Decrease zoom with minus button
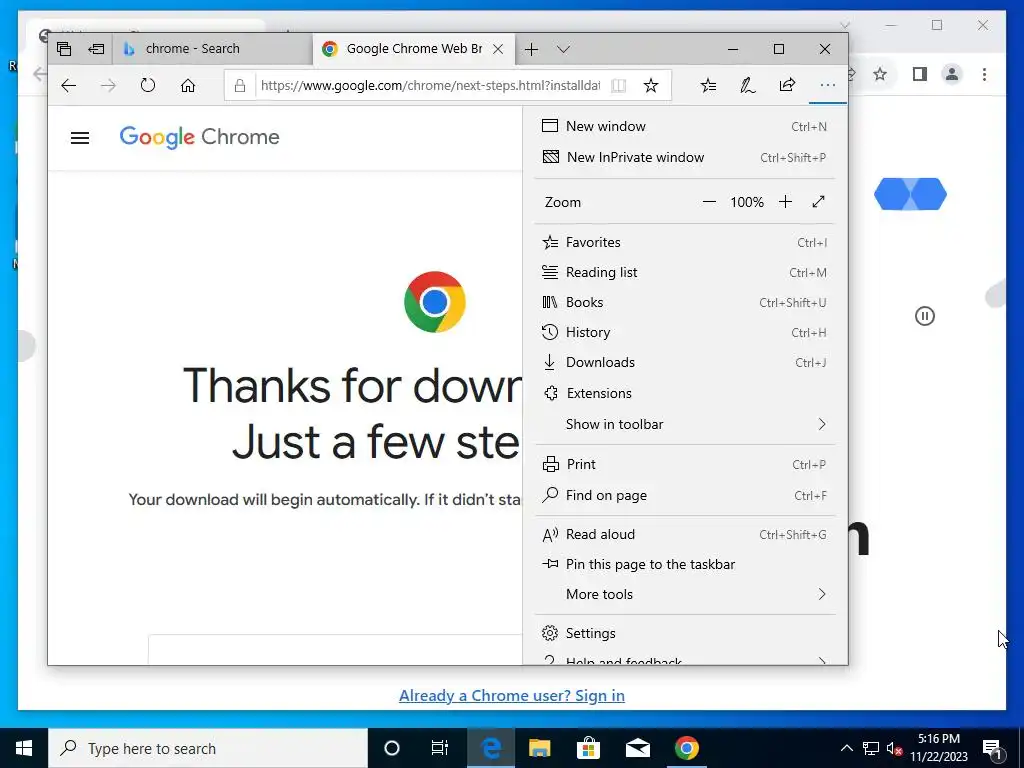This screenshot has width=1024, height=768. point(709,202)
